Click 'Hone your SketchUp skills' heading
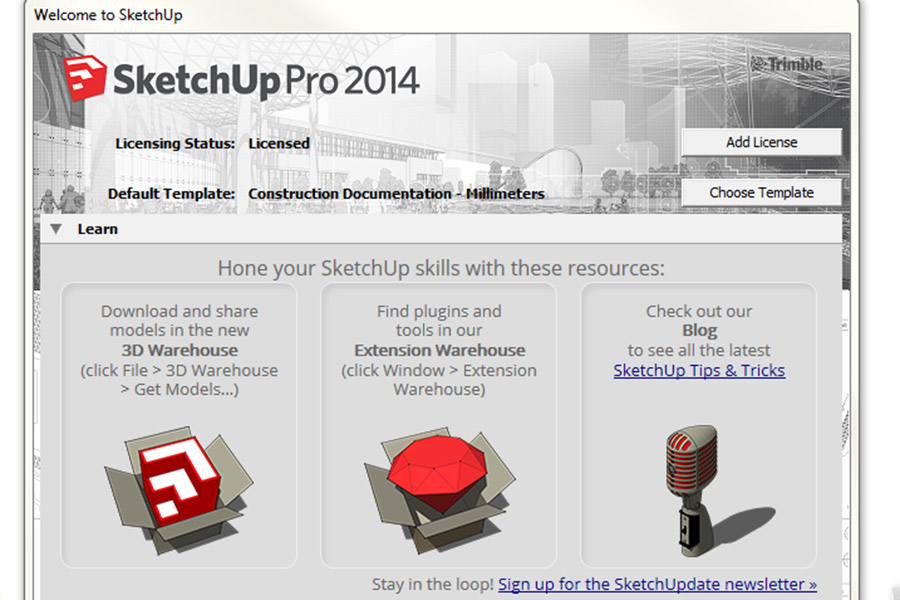The image size is (900, 600). (441, 268)
